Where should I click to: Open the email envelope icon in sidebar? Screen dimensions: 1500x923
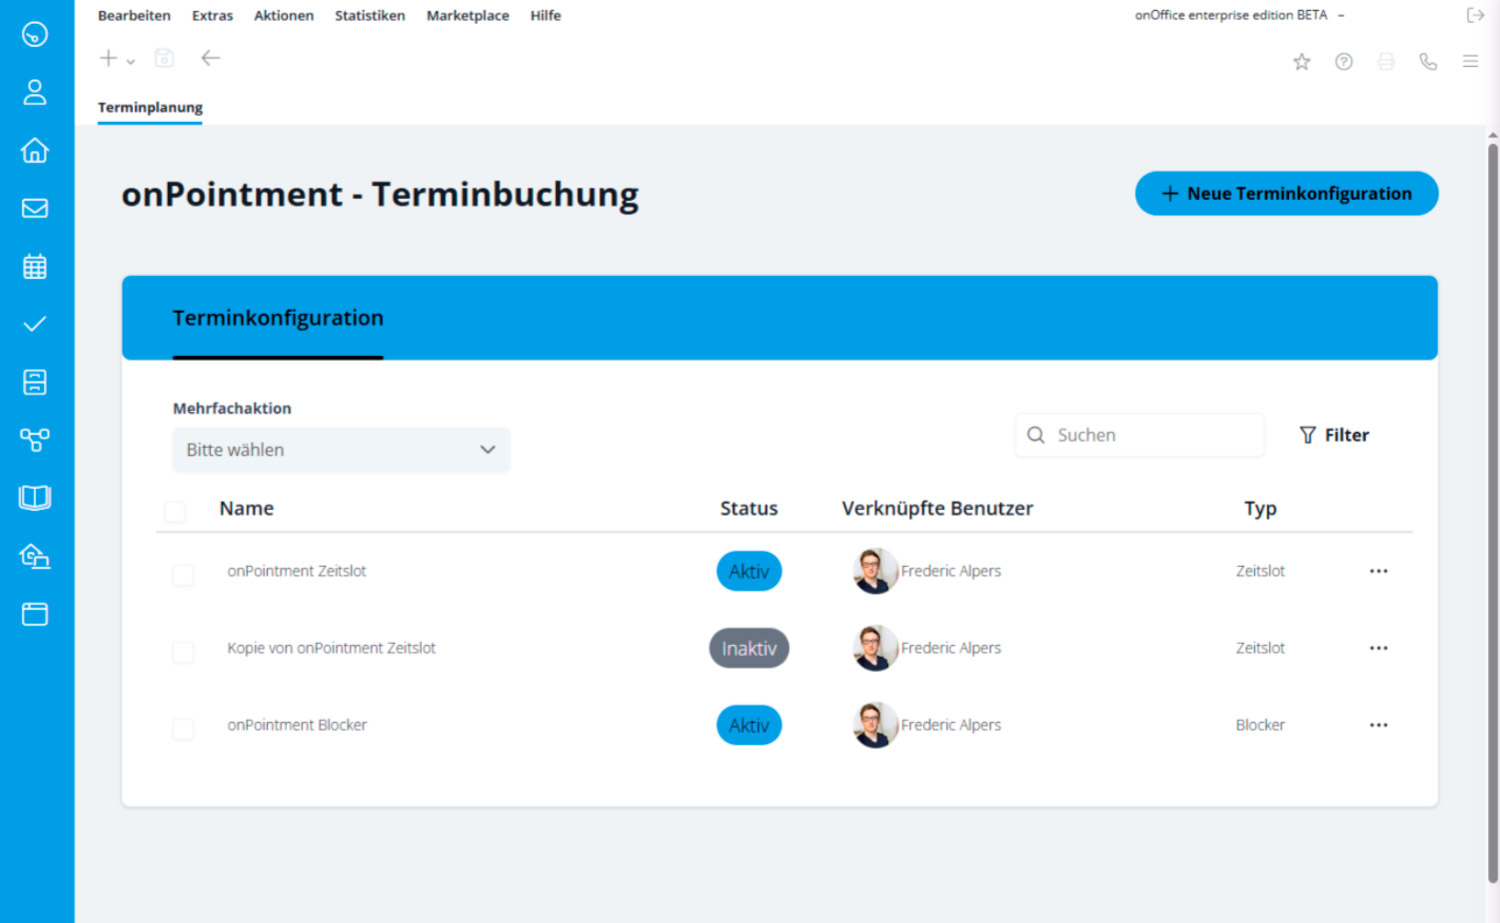pyautogui.click(x=35, y=208)
